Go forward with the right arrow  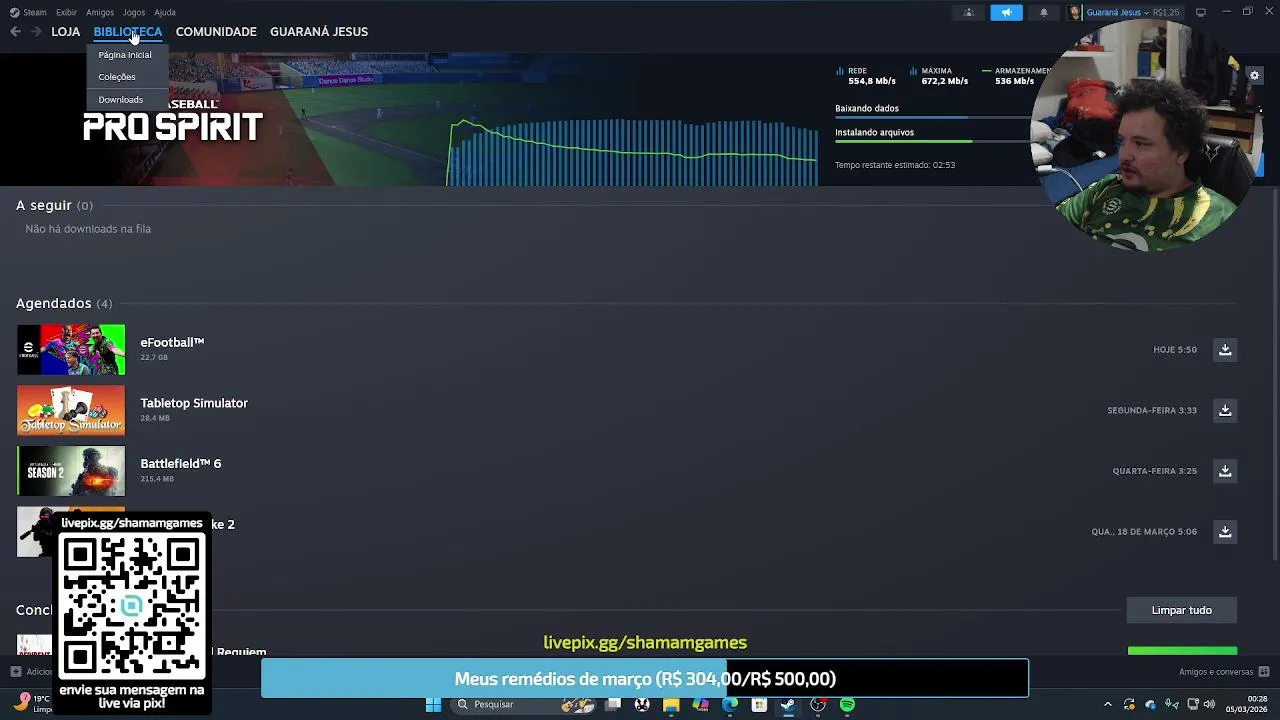(36, 32)
